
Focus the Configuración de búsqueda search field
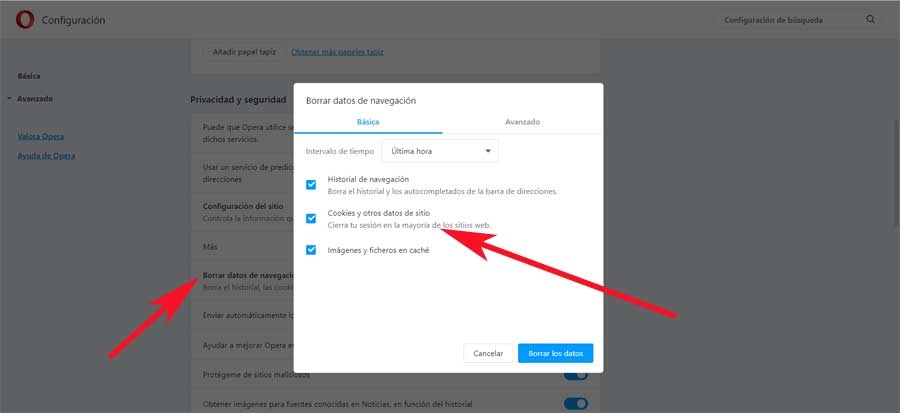pos(798,20)
